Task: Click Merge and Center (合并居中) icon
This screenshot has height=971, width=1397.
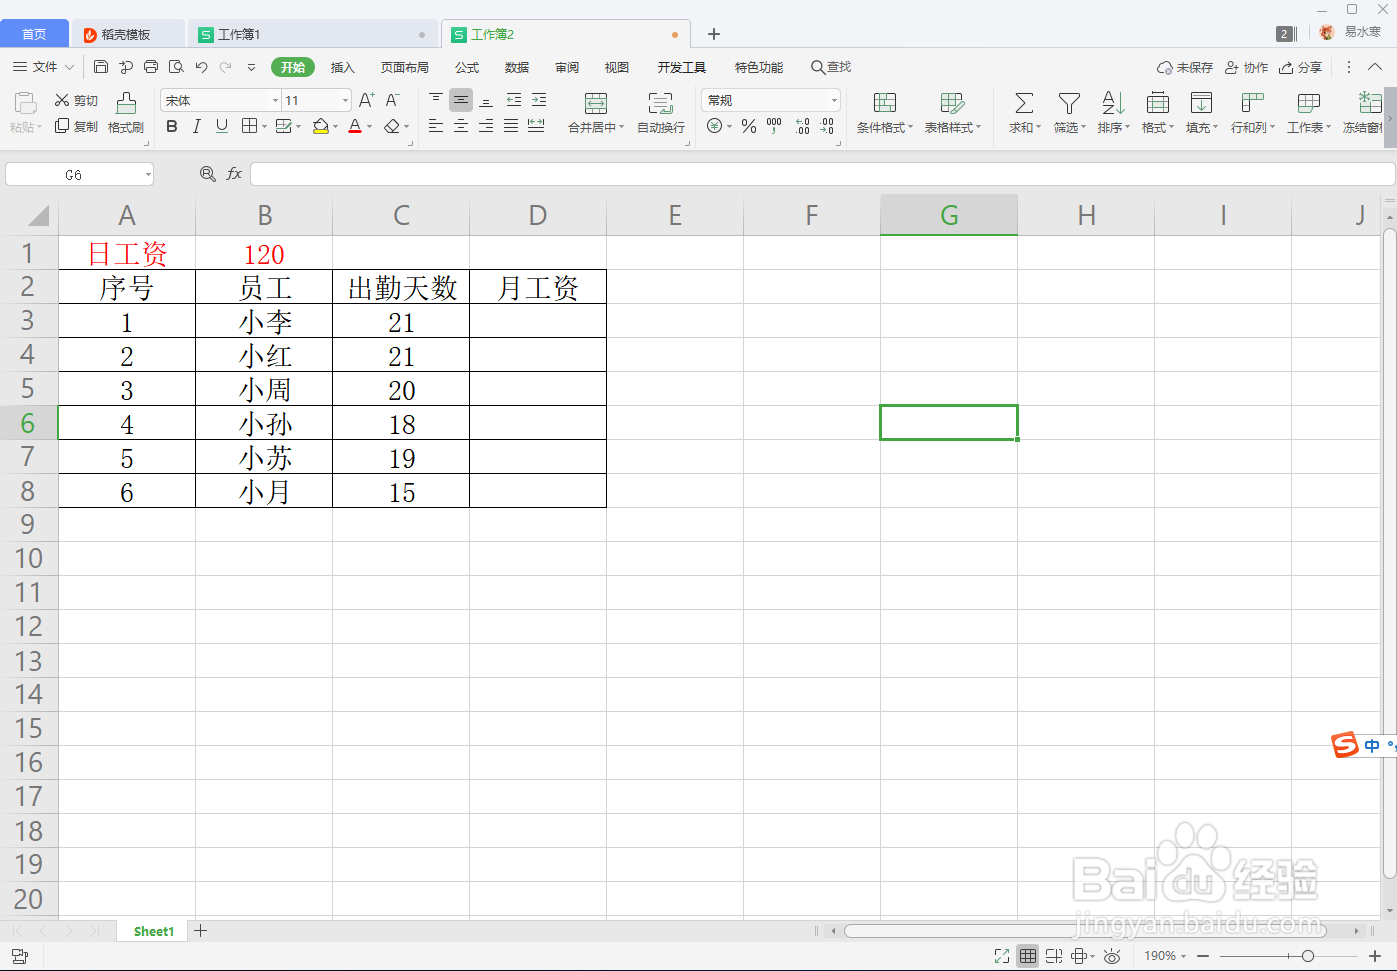Action: [x=595, y=103]
